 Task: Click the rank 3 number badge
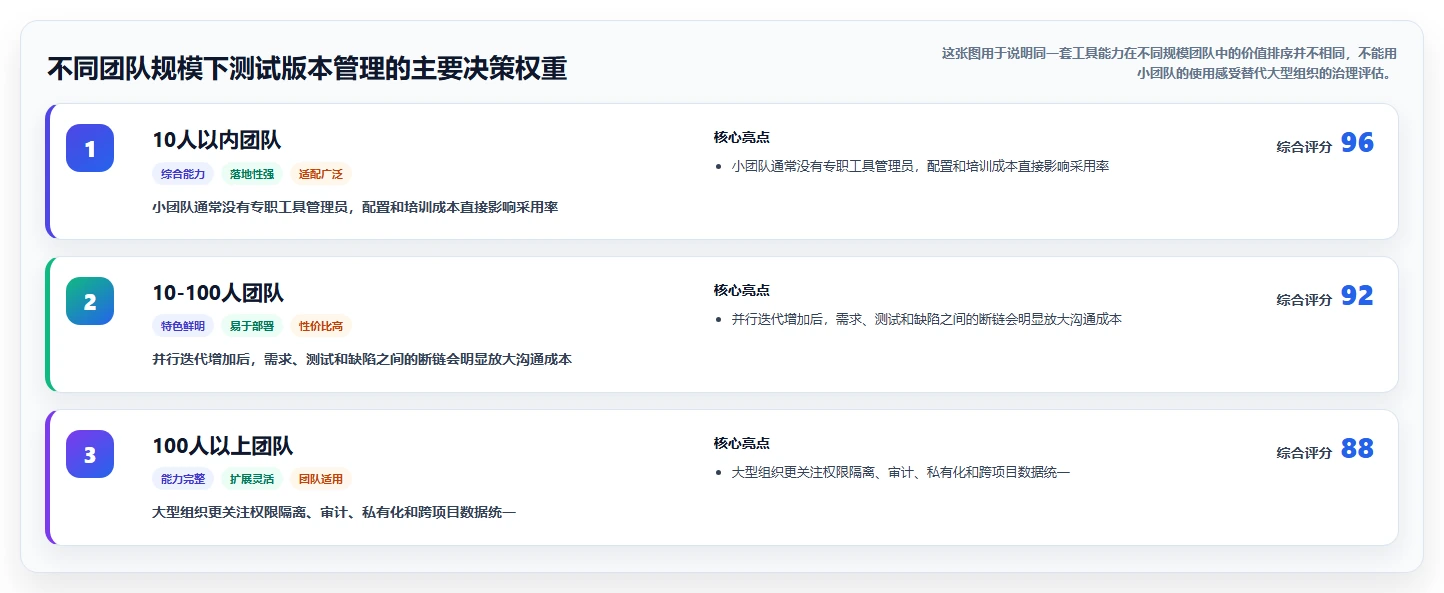pos(90,454)
